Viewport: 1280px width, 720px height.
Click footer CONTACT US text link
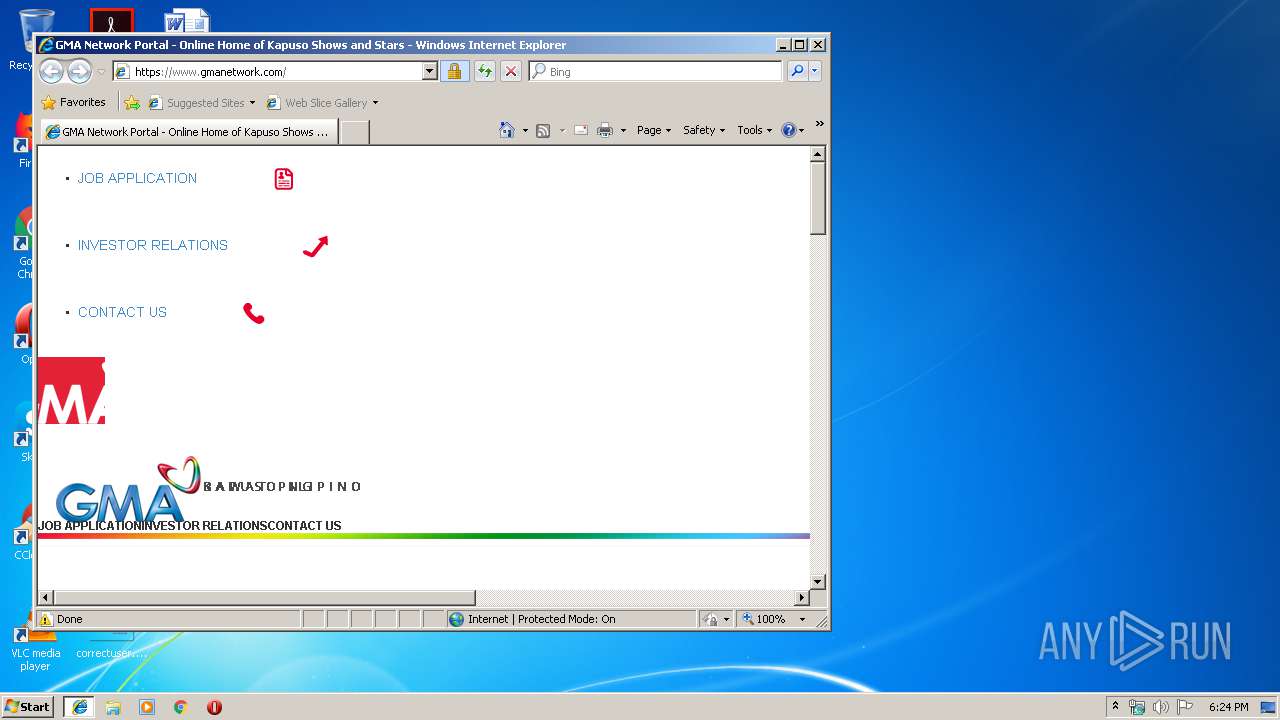click(x=305, y=526)
